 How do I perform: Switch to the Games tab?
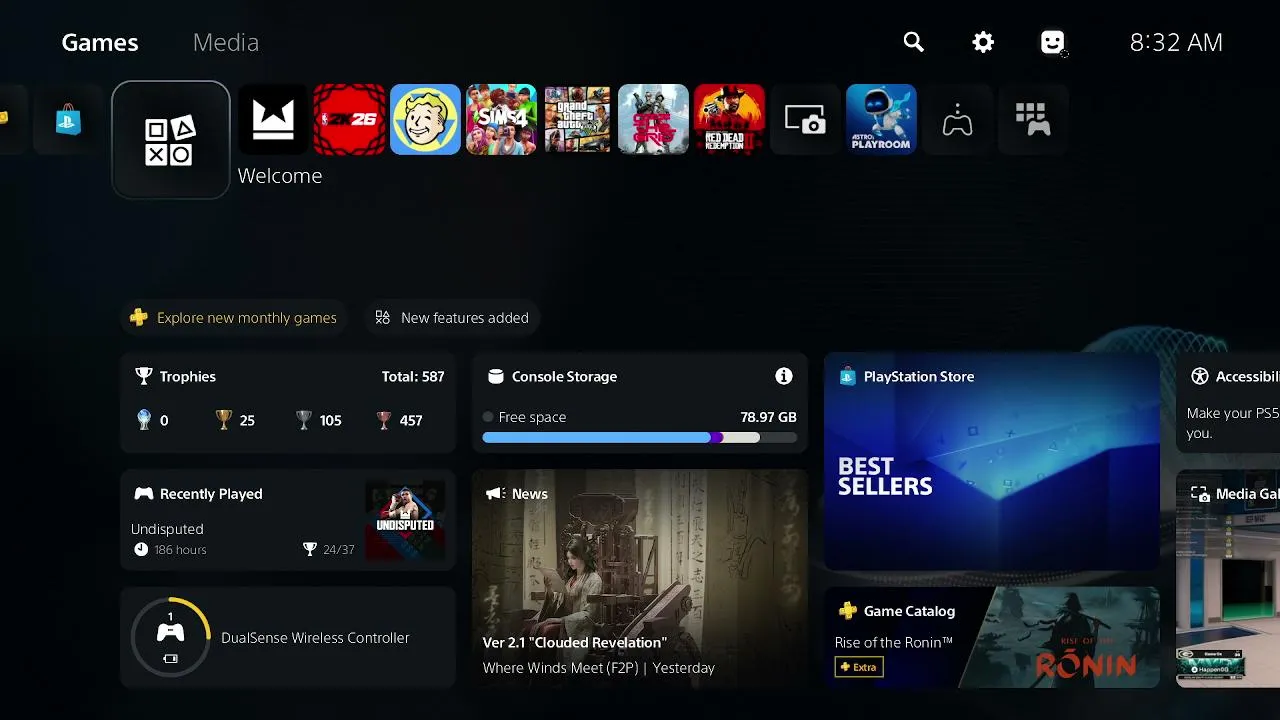(100, 42)
